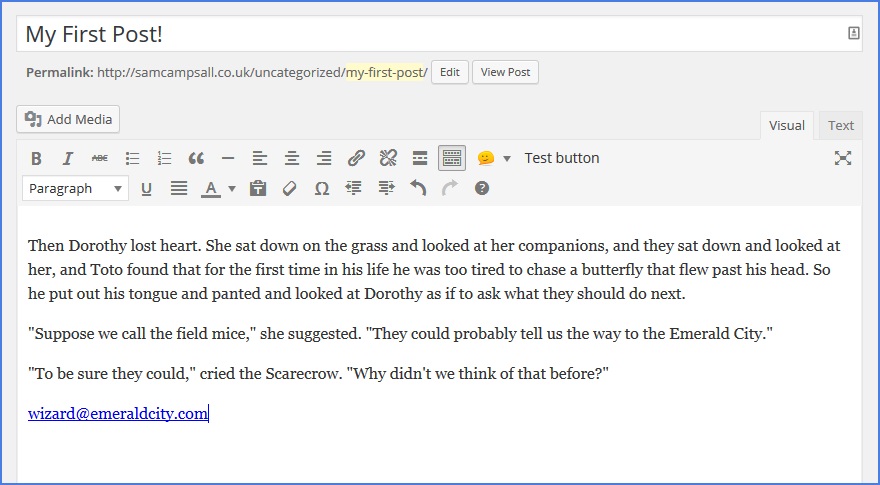The image size is (880, 485).
Task: Open the special character Omega tool
Action: [x=322, y=188]
